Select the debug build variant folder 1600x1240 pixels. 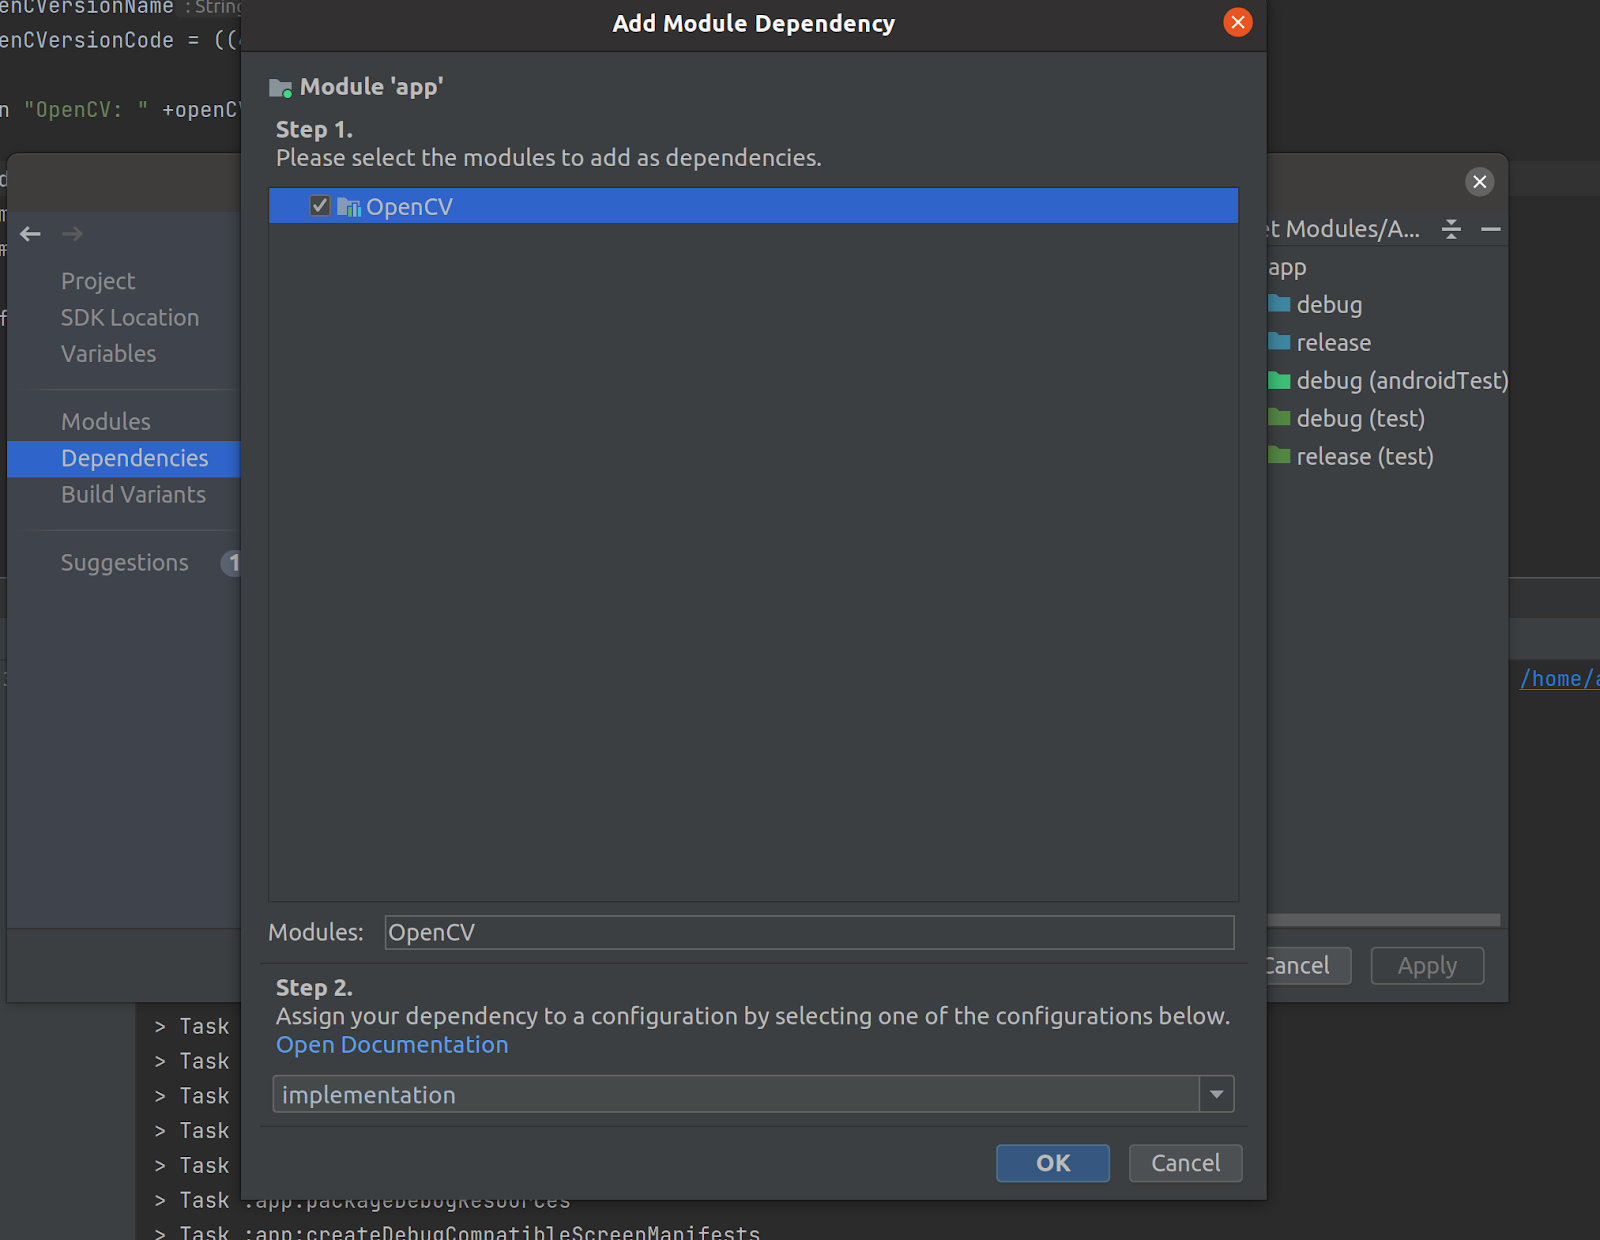[1328, 305]
